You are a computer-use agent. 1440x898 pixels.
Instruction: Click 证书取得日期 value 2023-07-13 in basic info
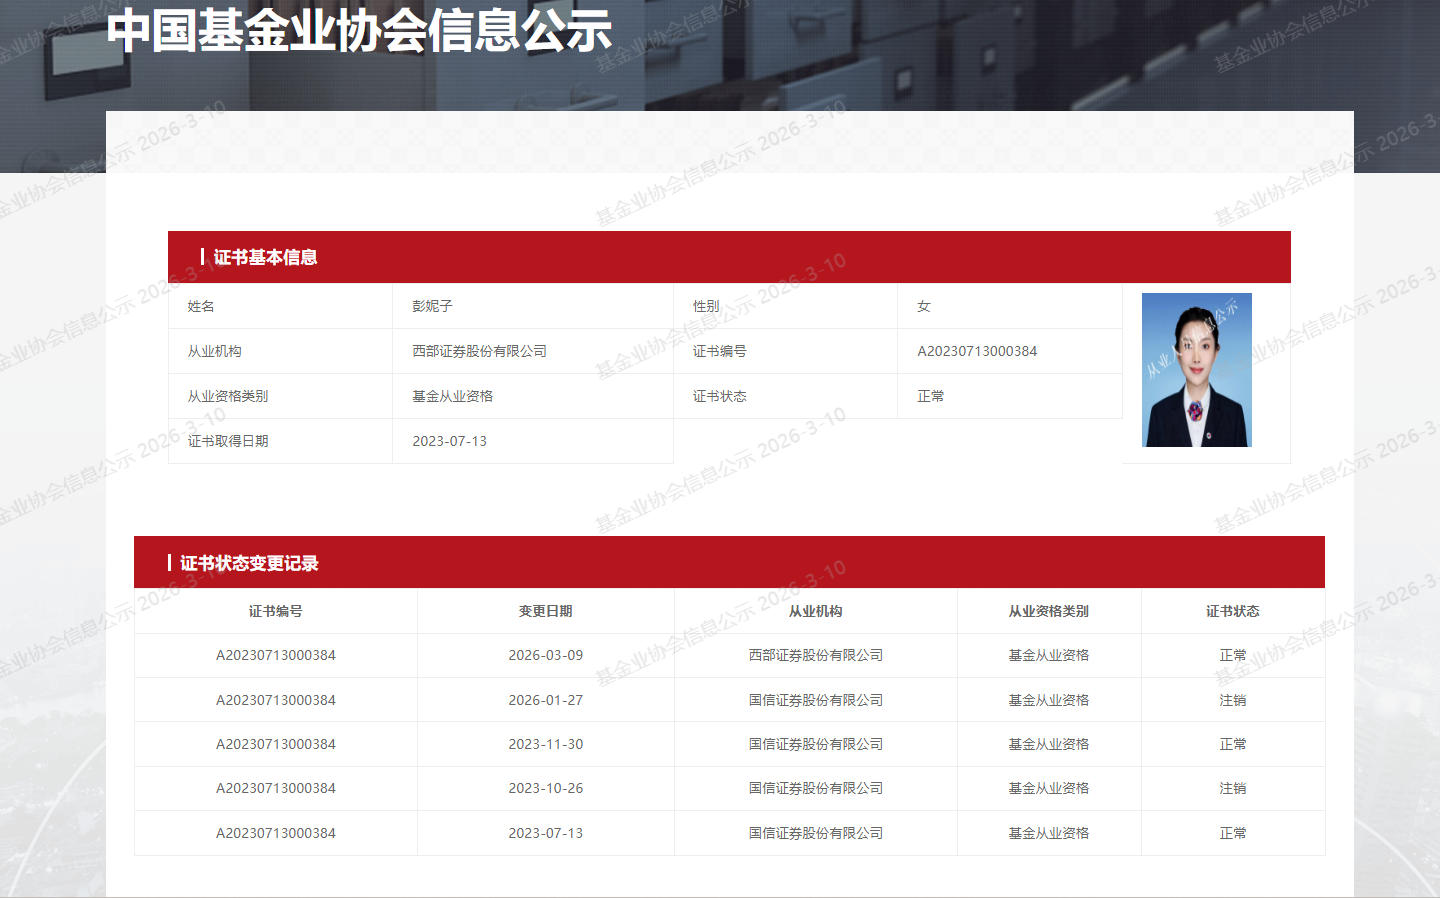pyautogui.click(x=449, y=441)
